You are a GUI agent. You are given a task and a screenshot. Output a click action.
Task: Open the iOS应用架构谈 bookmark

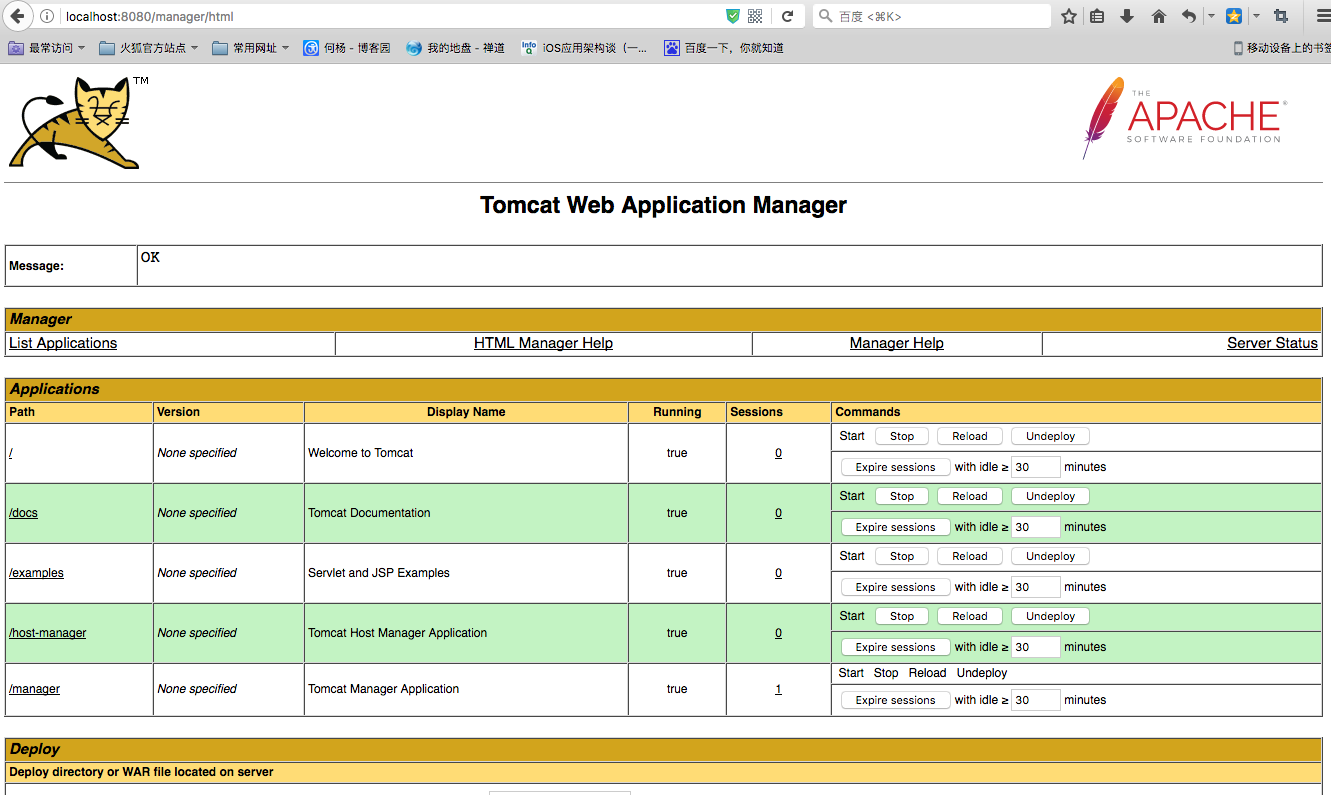tap(585, 48)
